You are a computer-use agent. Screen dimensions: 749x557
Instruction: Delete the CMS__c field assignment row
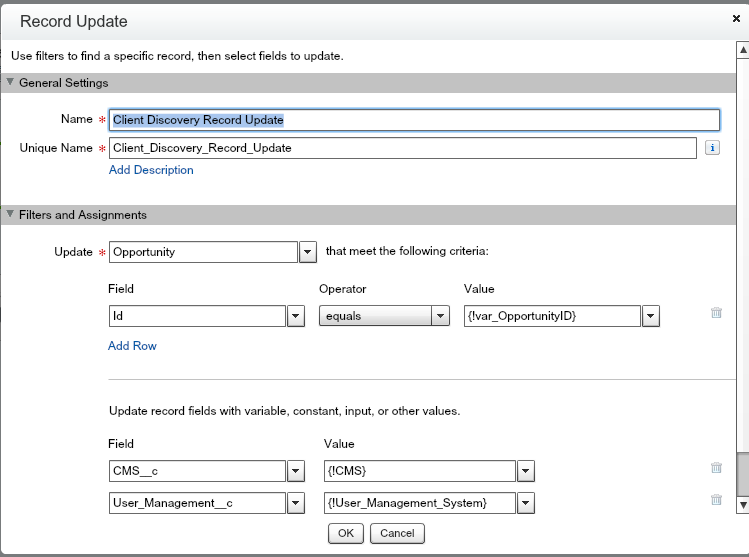click(716, 467)
